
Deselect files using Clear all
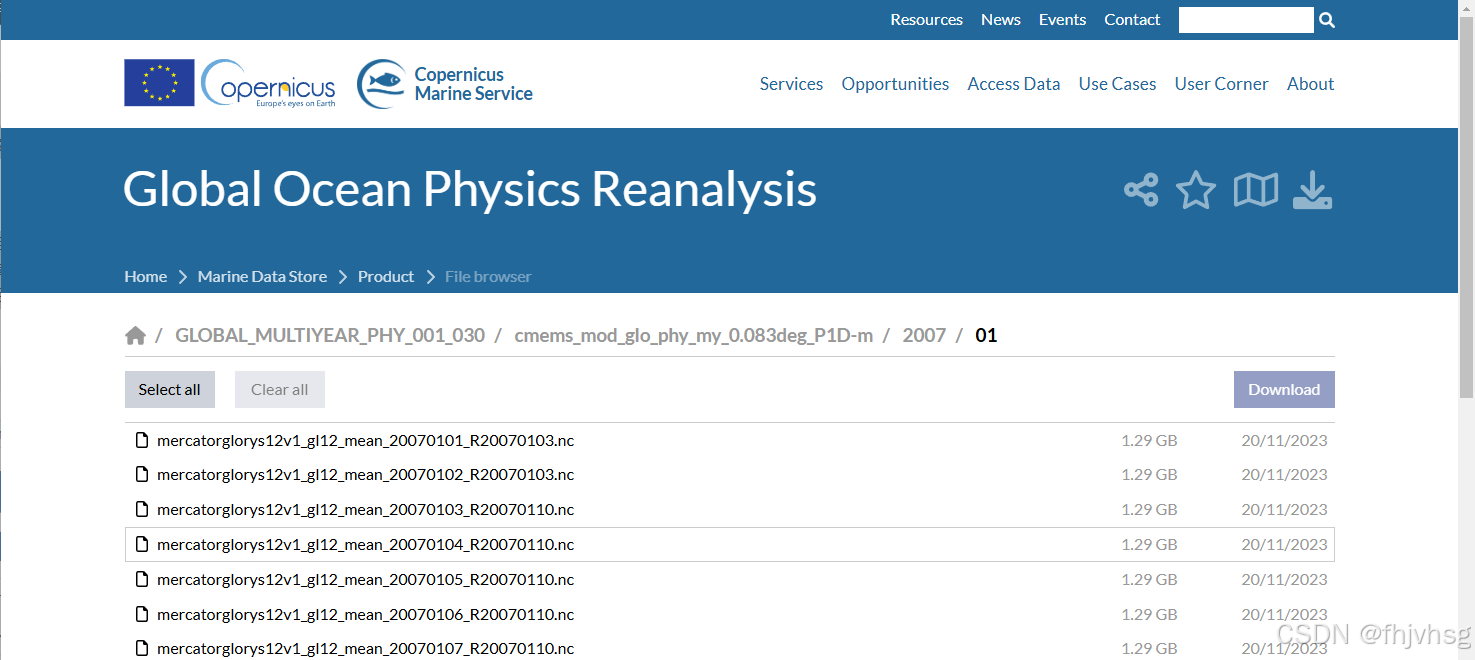coord(279,389)
